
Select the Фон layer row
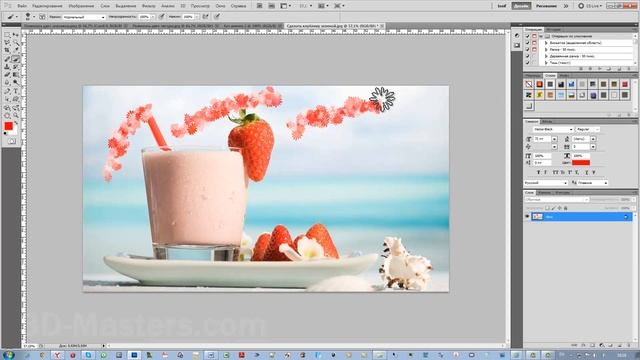[582, 217]
